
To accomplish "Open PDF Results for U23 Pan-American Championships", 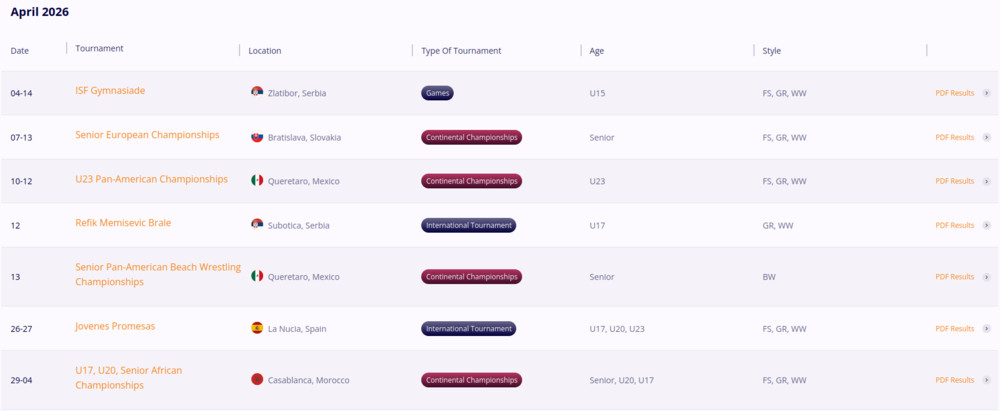I will point(954,181).
